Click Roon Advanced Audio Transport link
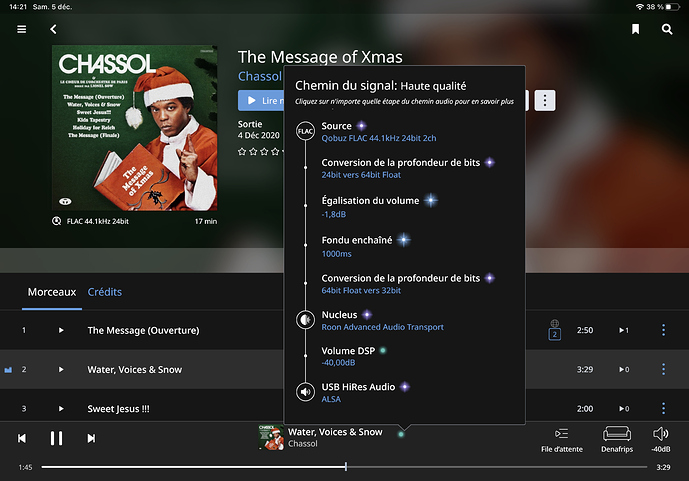 tap(382, 327)
